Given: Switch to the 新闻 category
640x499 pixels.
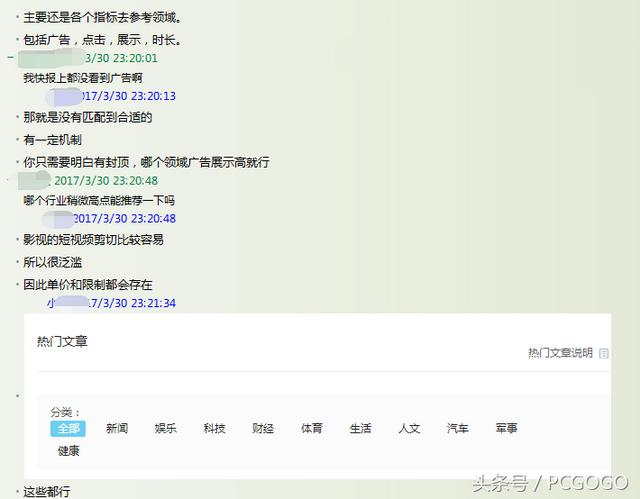Looking at the screenshot, I should click(117, 428).
